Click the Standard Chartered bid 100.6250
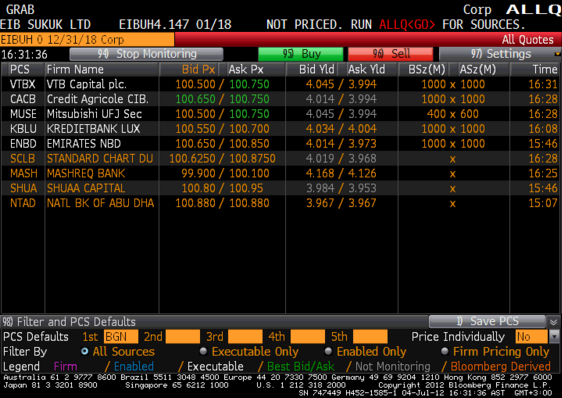Viewport: 562px width, 398px height. pyautogui.click(x=192, y=158)
